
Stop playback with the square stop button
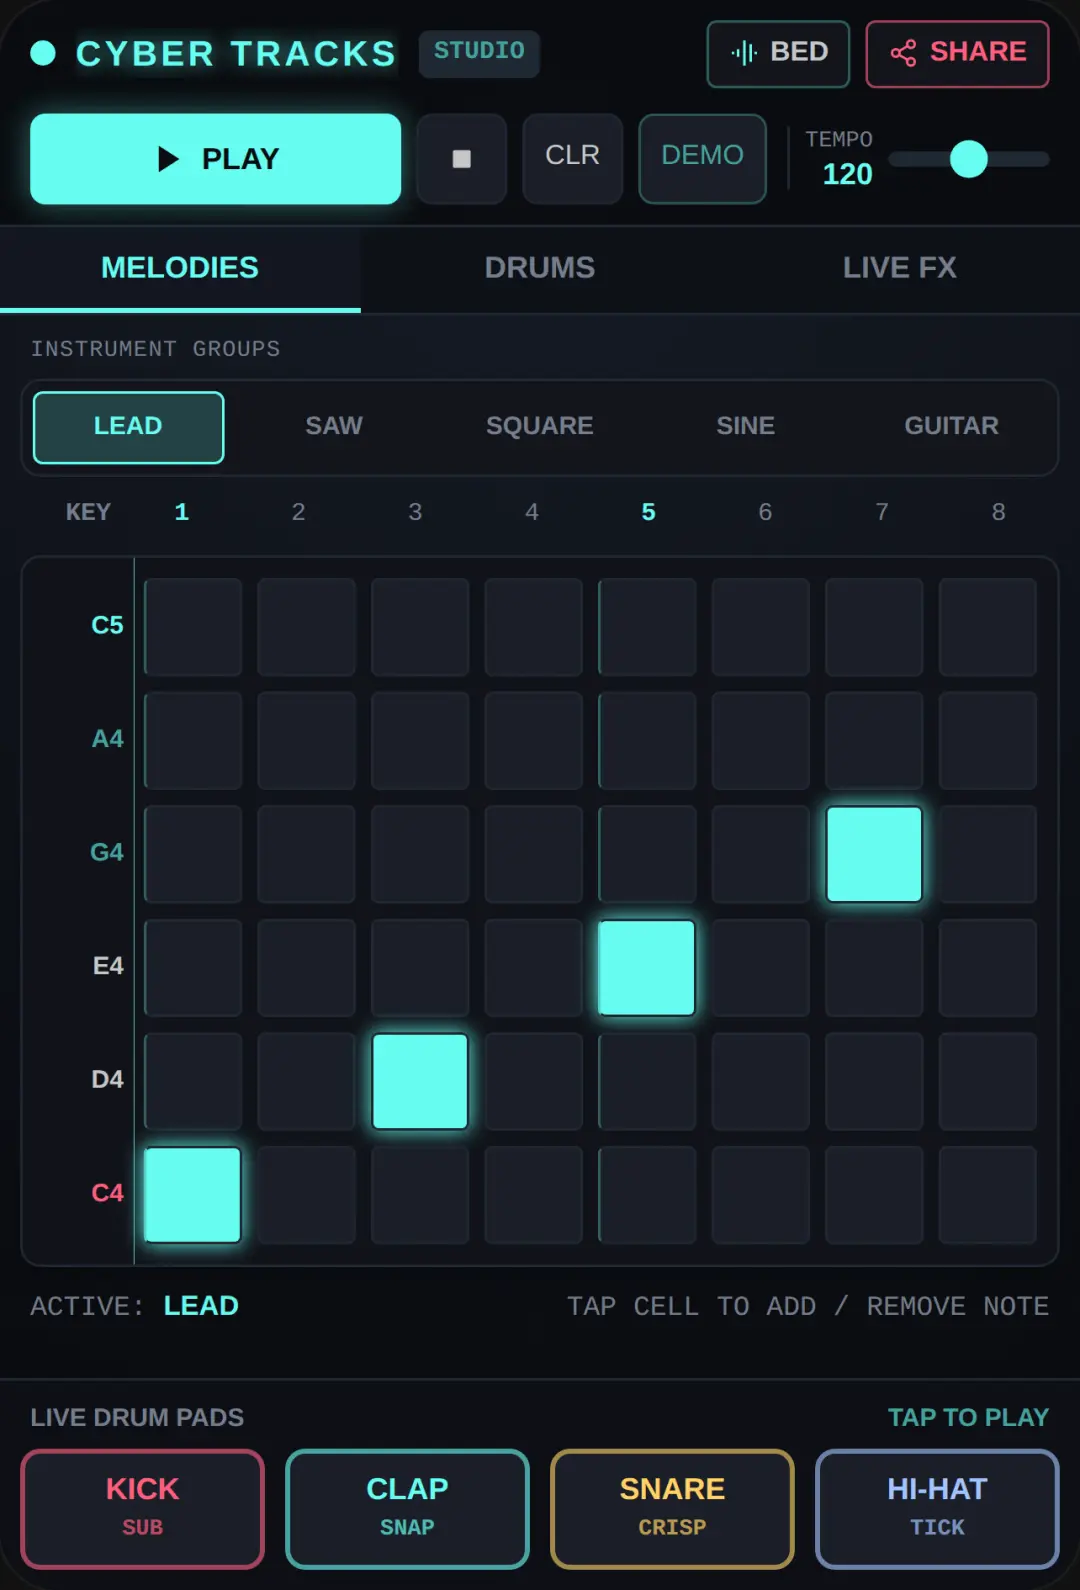pos(461,159)
